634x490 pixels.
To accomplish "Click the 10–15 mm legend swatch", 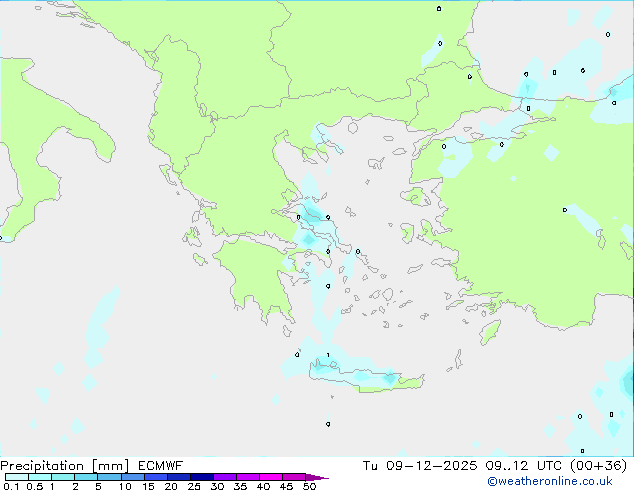I will (x=132, y=477).
